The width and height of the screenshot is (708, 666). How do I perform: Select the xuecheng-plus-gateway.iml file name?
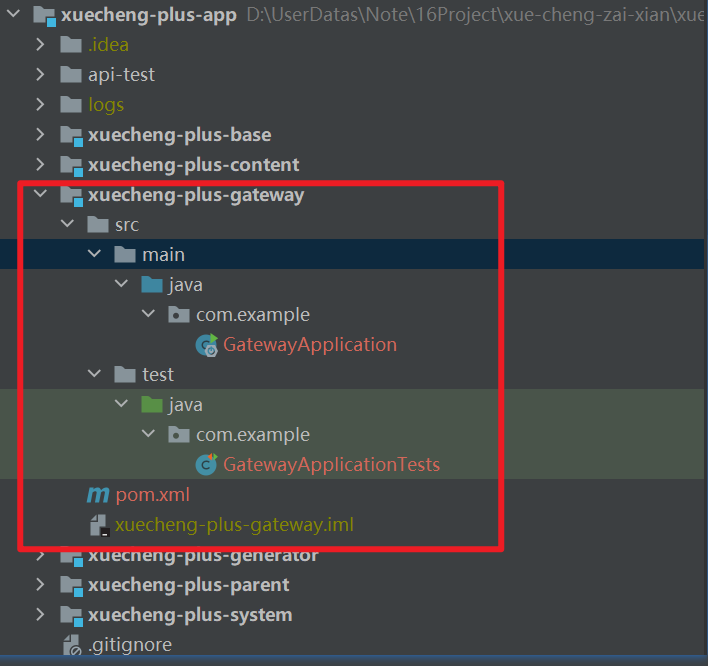(x=234, y=525)
